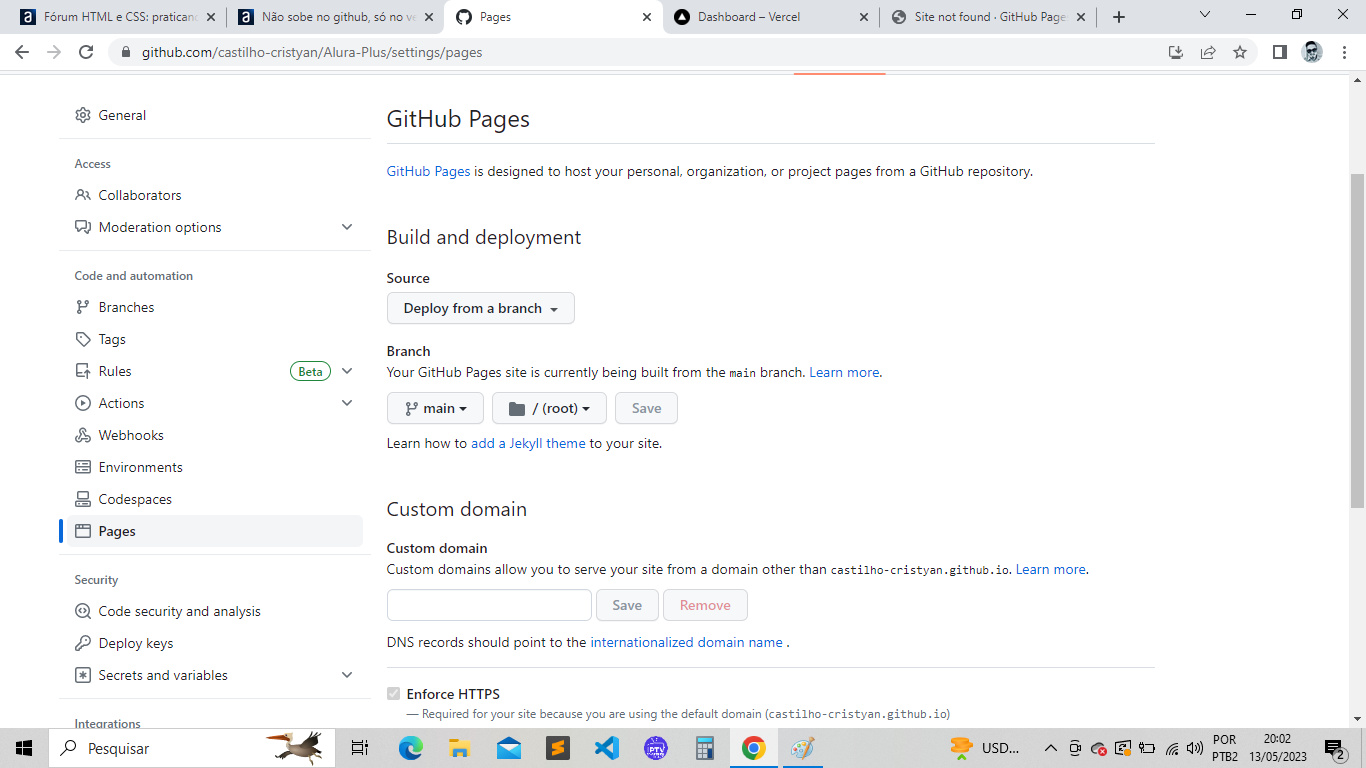Click the share page icon

point(1208,52)
